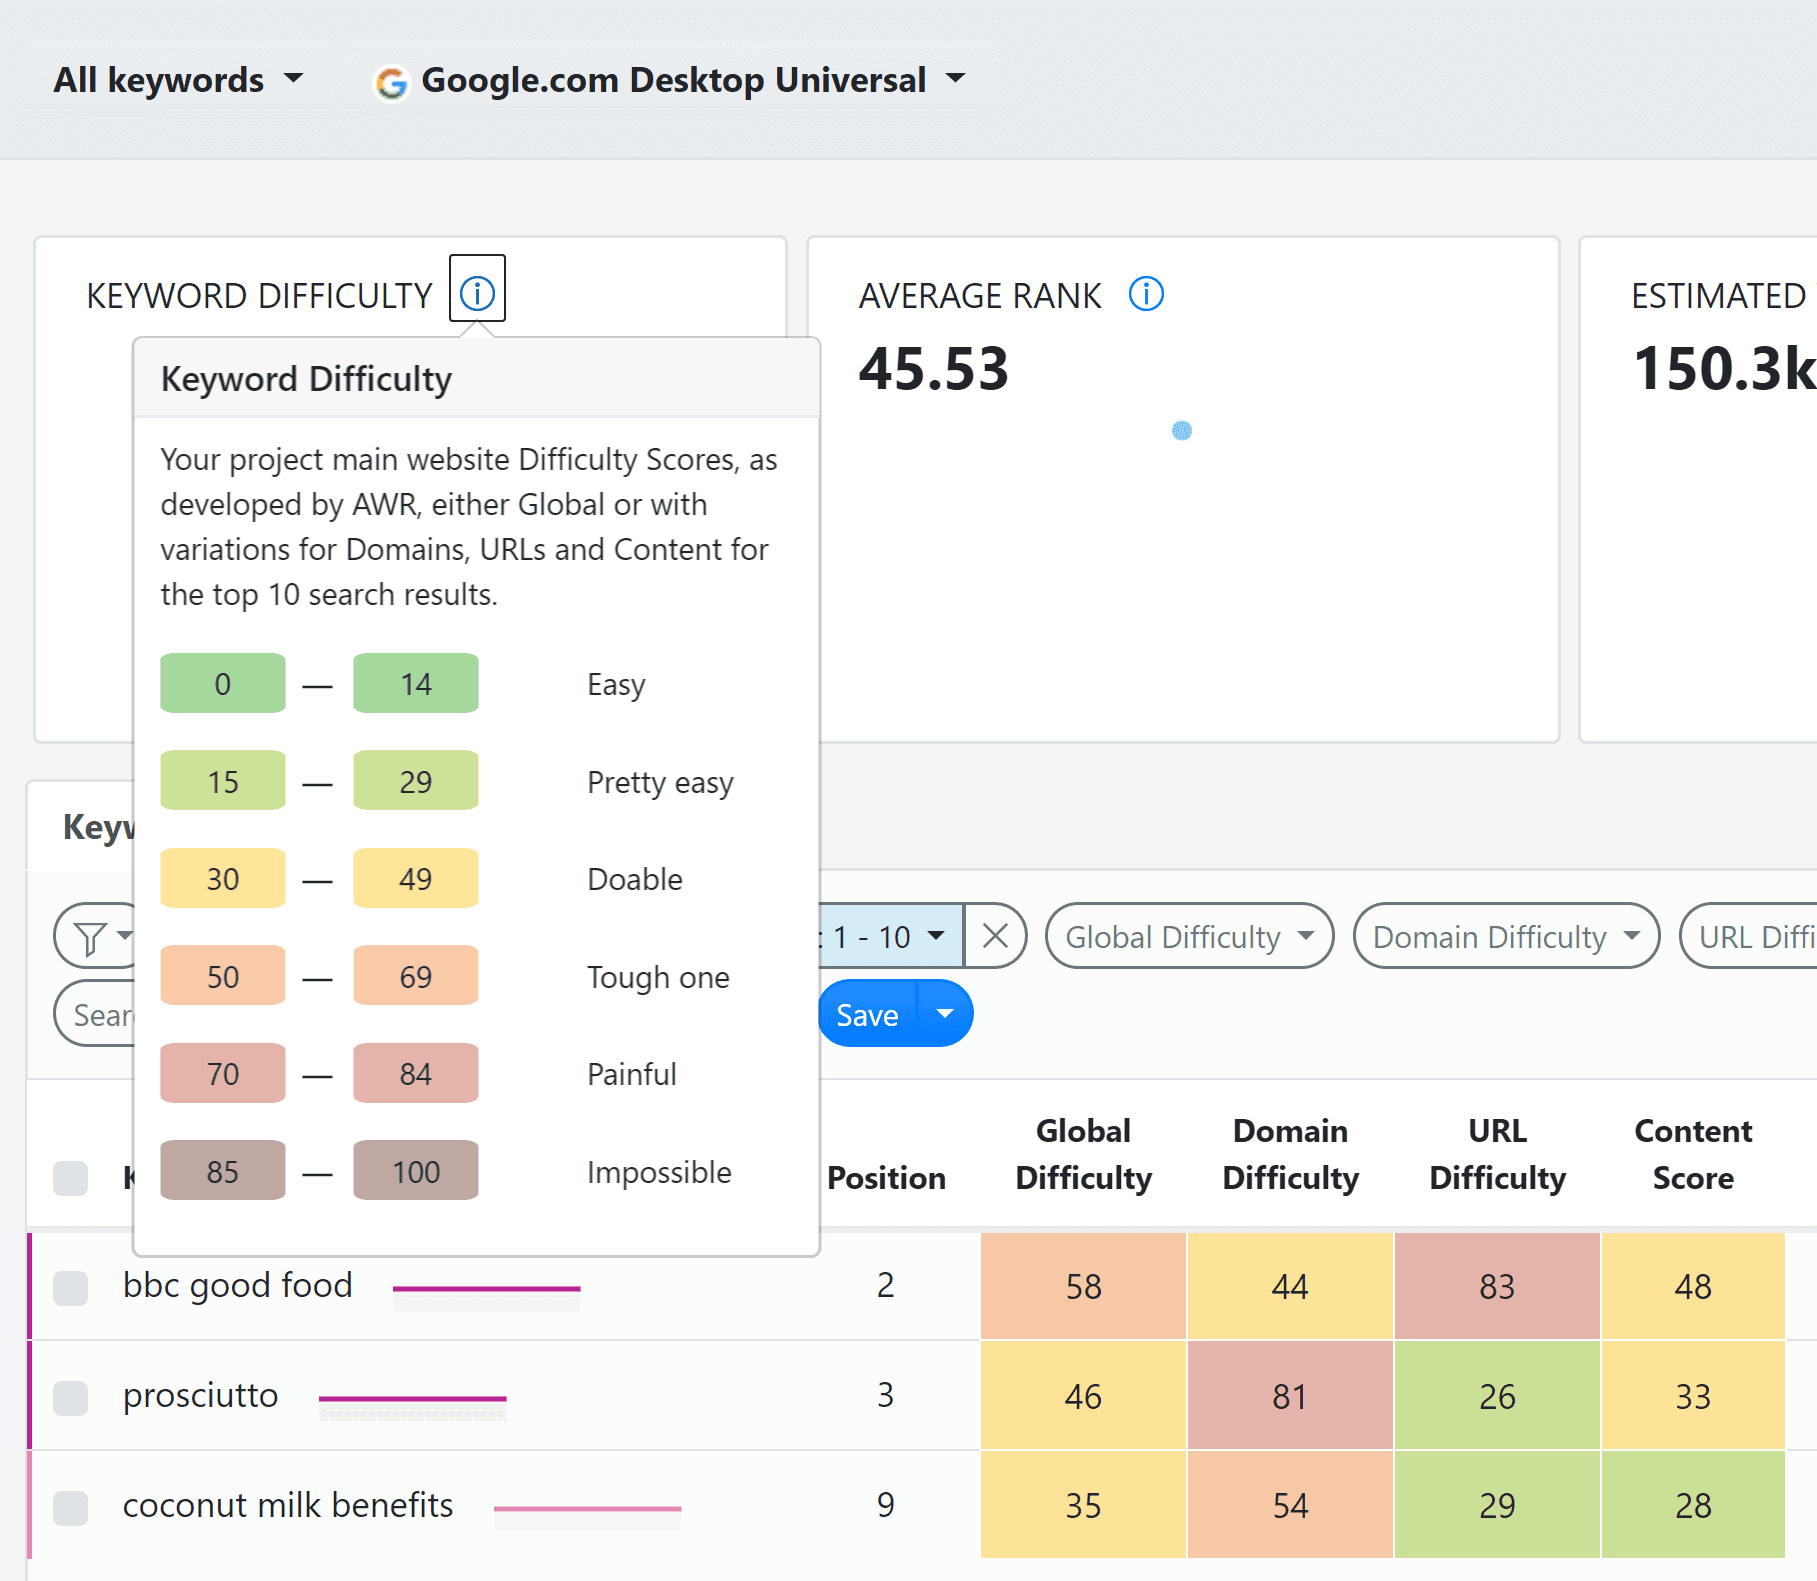Click the Average Rank info icon
1817x1581 pixels.
pos(1146,294)
